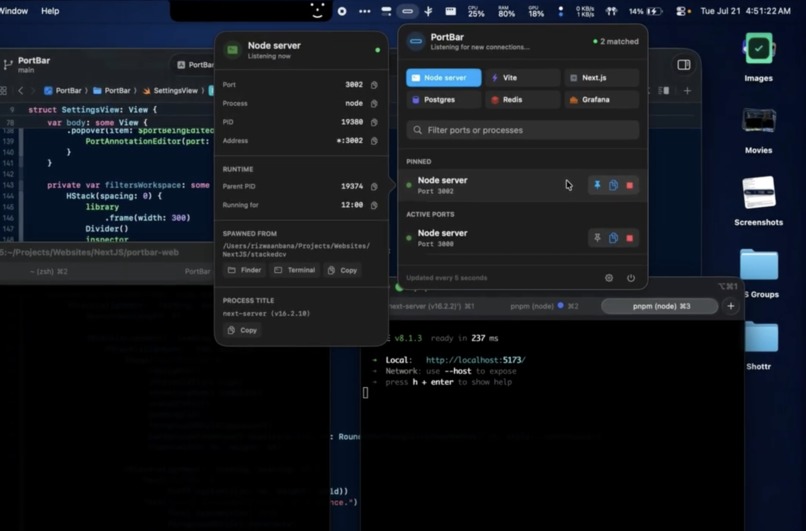
Task: Copy the Running for value 12:00
Action: point(374,205)
